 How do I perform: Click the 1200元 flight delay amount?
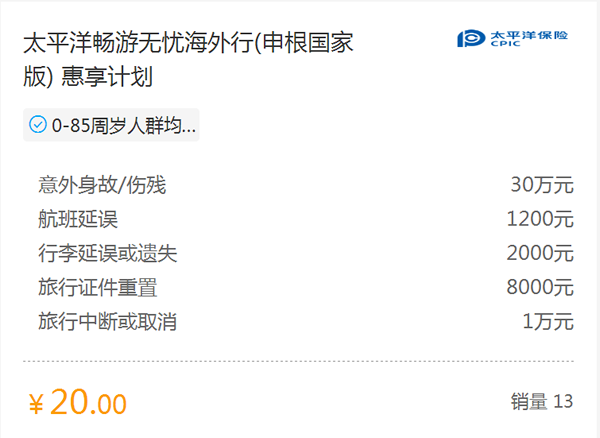pos(540,219)
